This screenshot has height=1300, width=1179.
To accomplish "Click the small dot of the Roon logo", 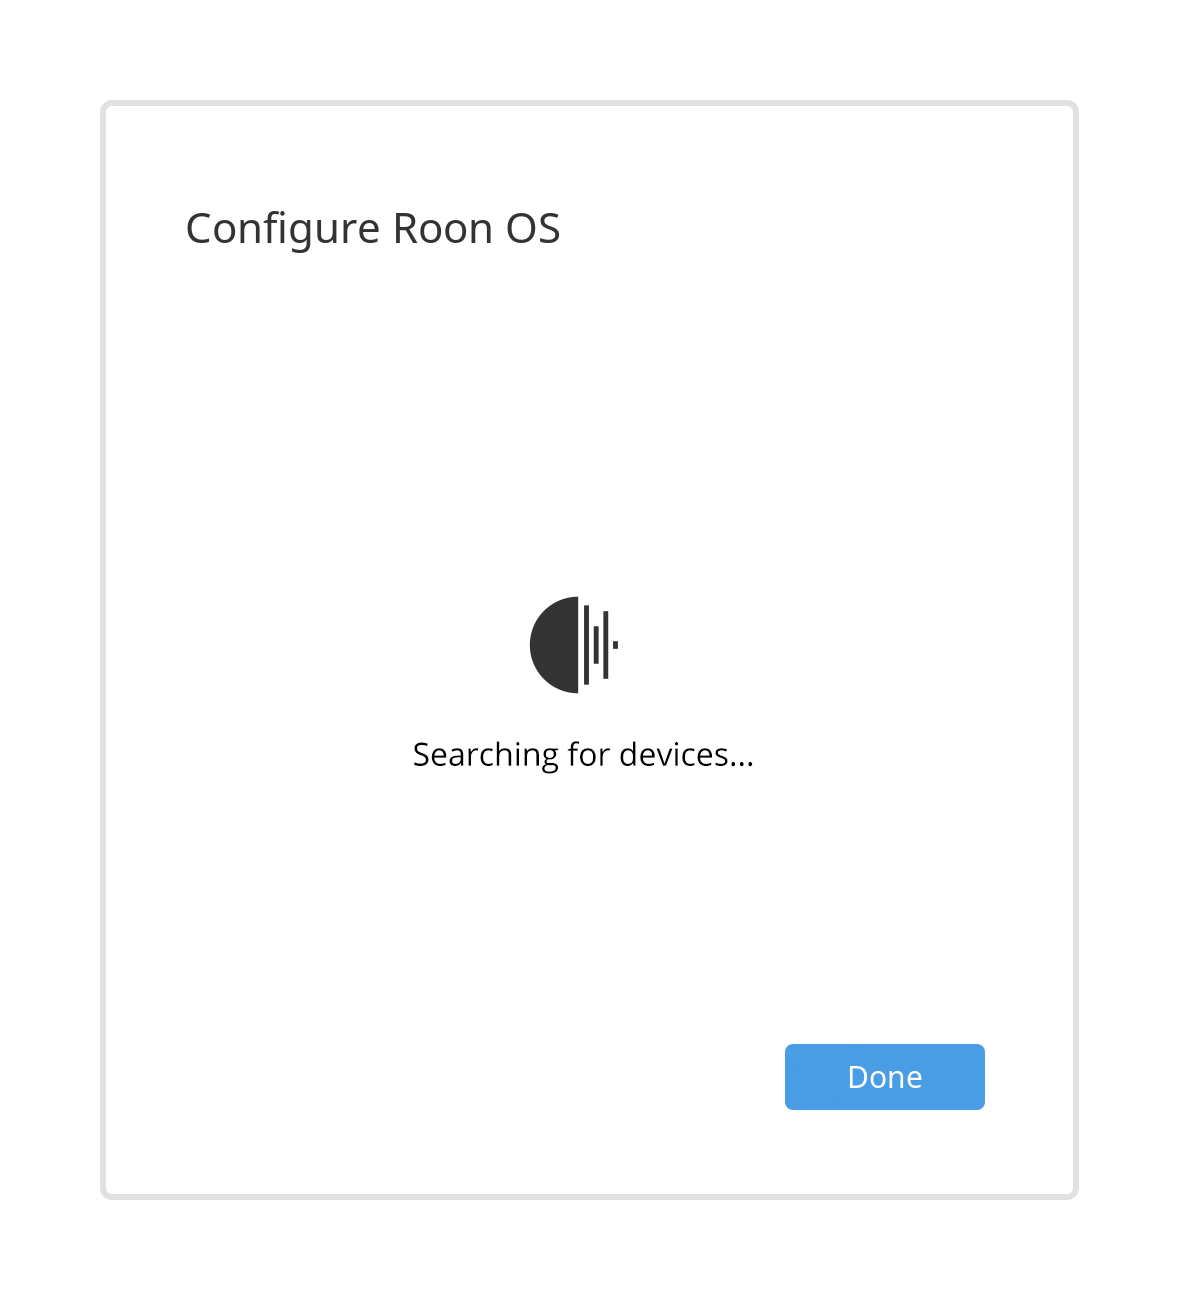I will coord(615,645).
